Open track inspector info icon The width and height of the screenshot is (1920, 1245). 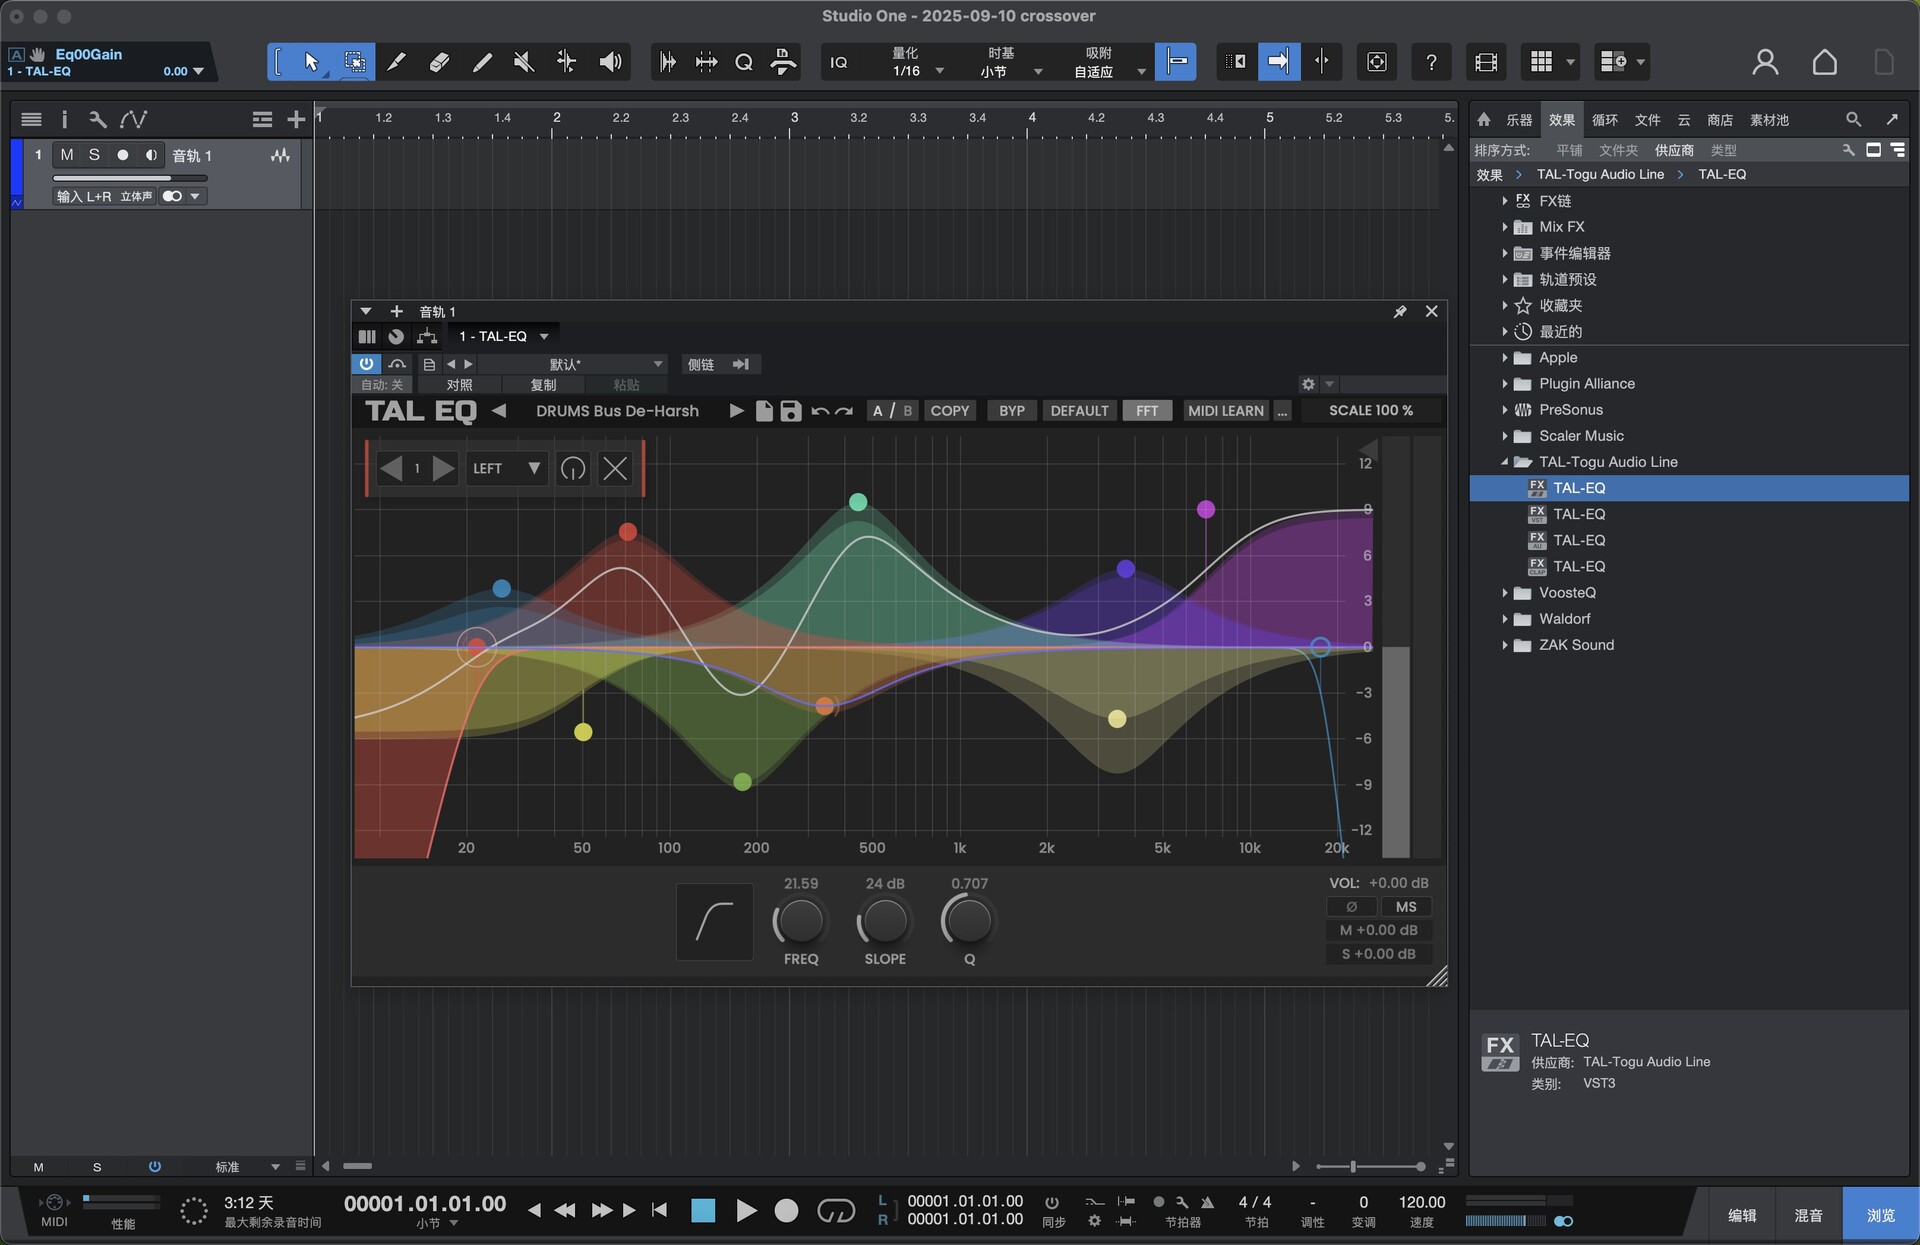[x=64, y=119]
